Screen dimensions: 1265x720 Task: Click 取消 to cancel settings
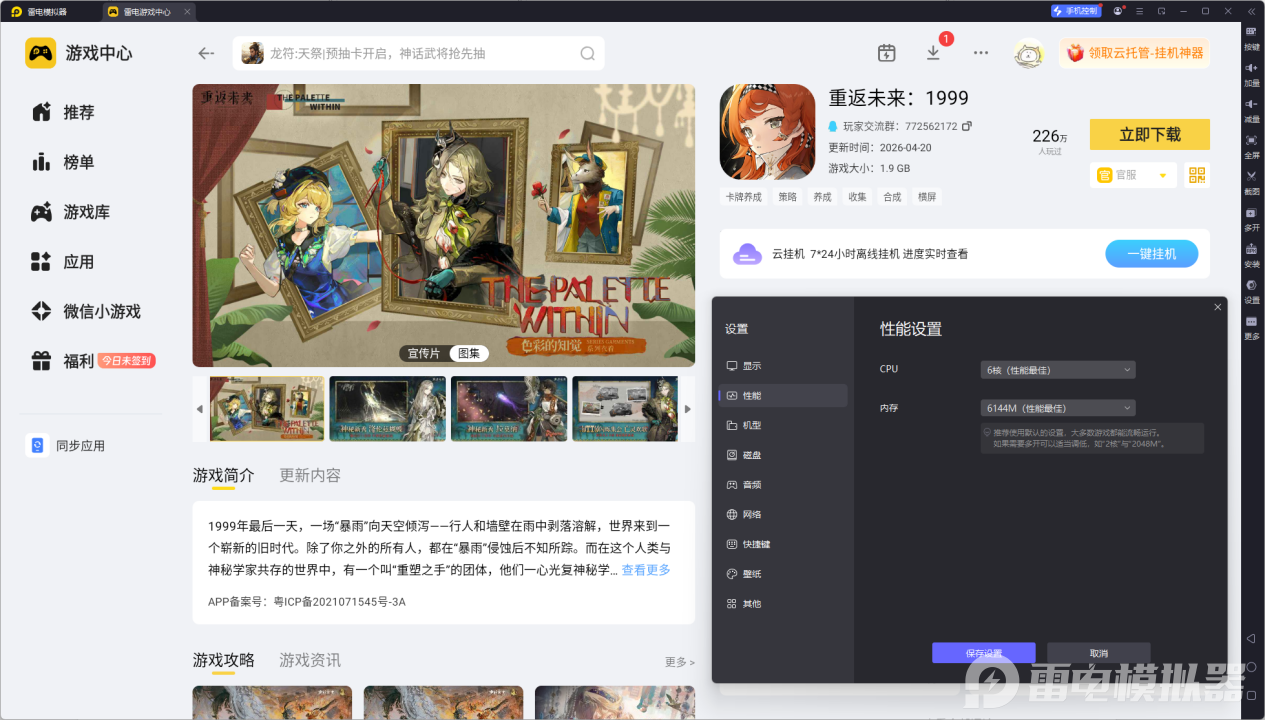(1099, 653)
